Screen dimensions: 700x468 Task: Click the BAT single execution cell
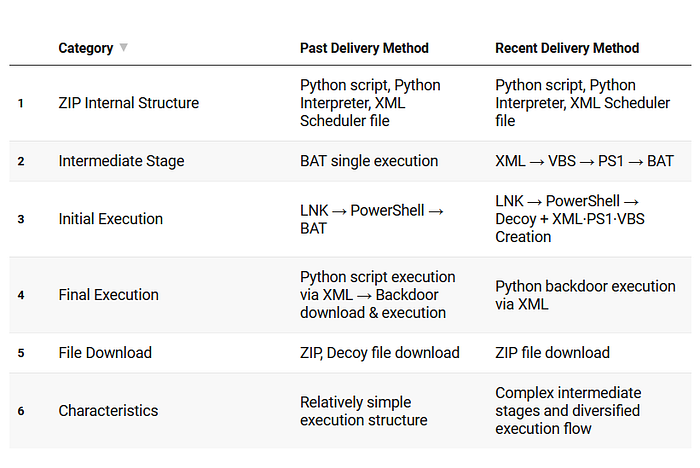[x=369, y=161]
